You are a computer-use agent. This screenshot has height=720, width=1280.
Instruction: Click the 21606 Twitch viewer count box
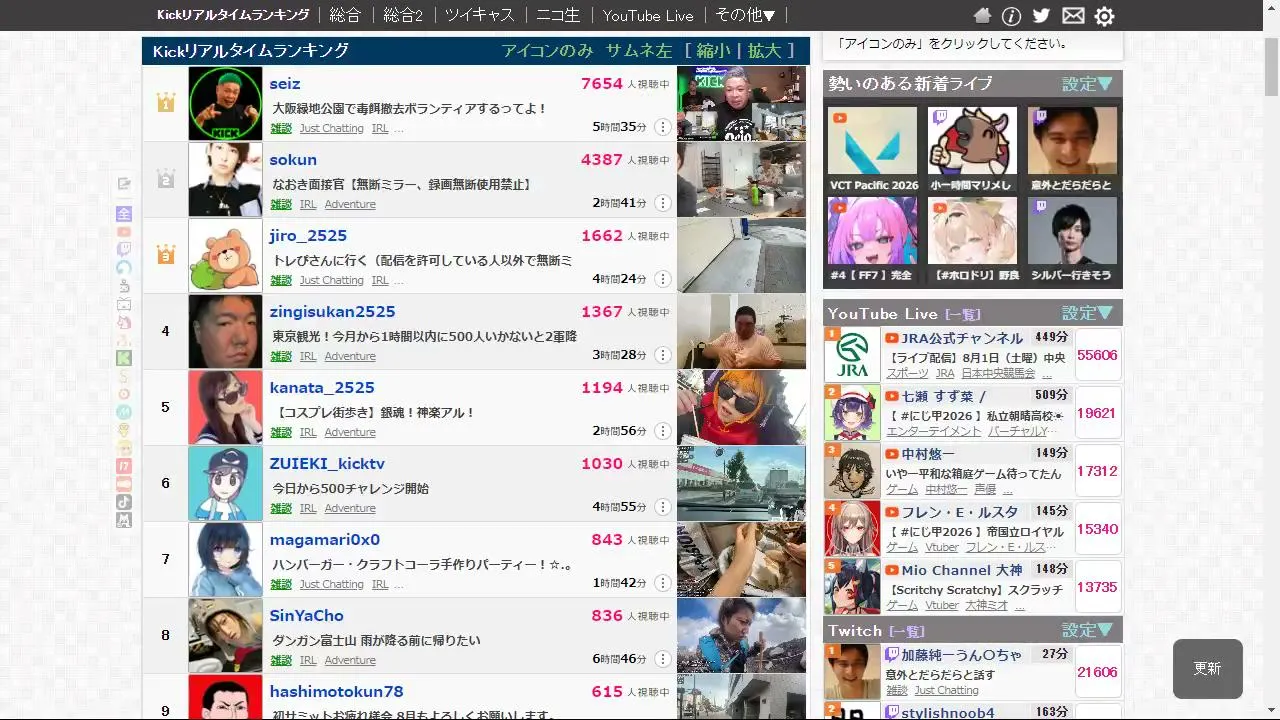(x=1097, y=672)
